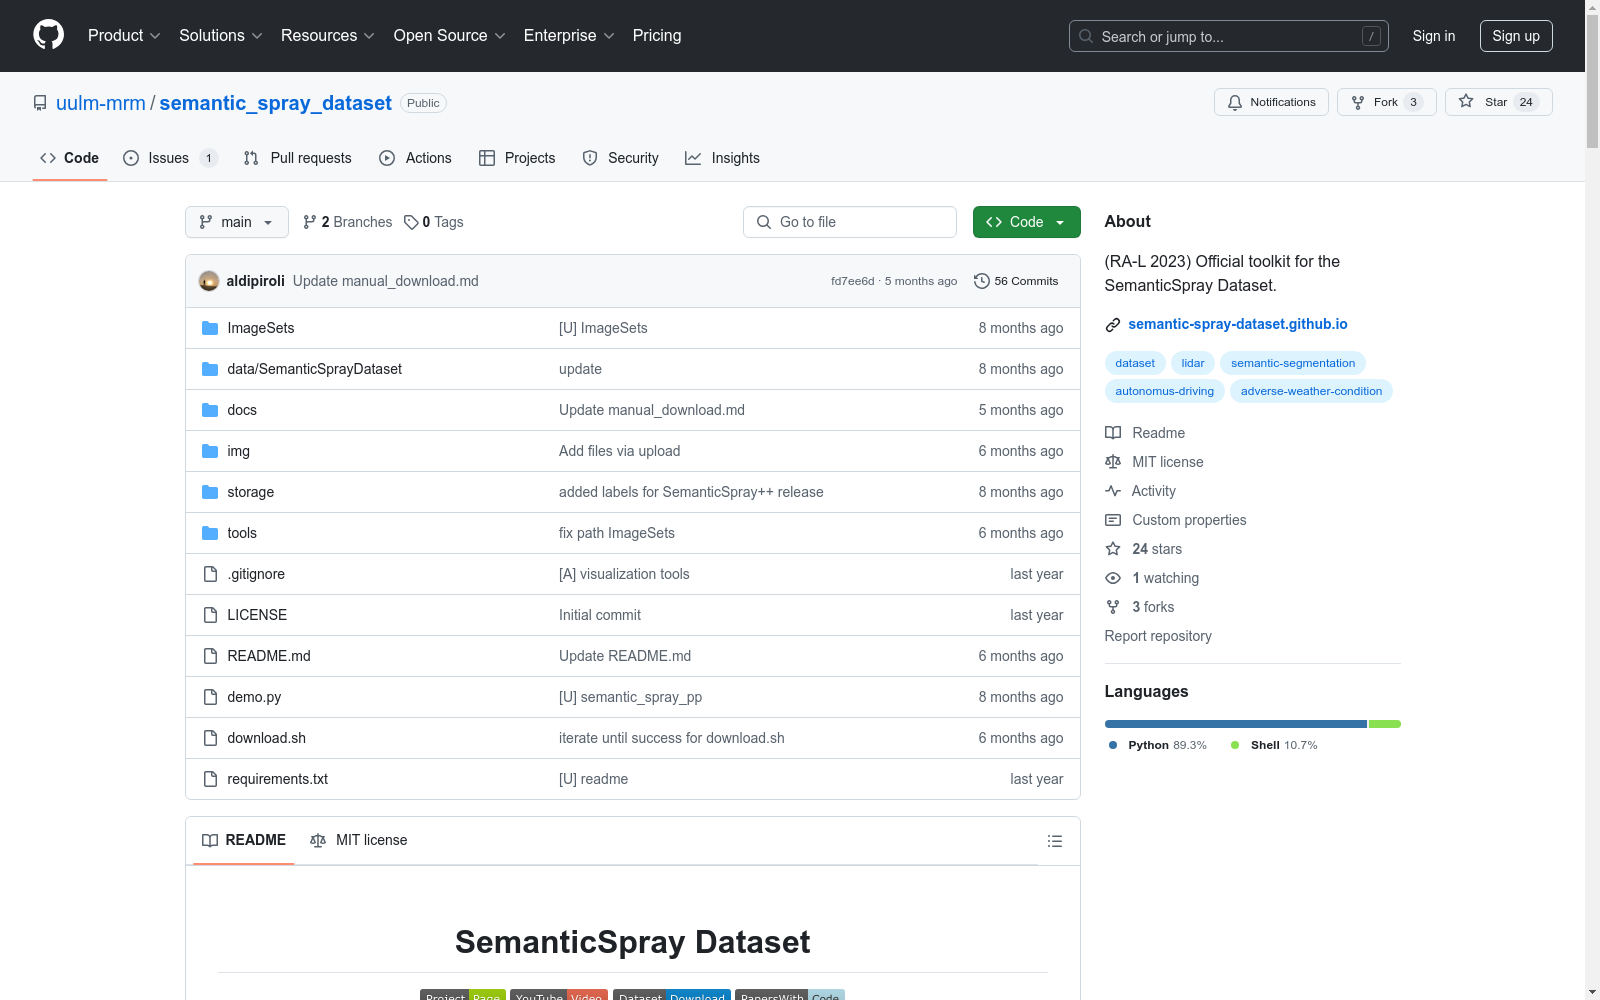Open semantic-spray-dataset.github.io website link
Viewport: 1600px width, 1000px height.
pos(1238,324)
